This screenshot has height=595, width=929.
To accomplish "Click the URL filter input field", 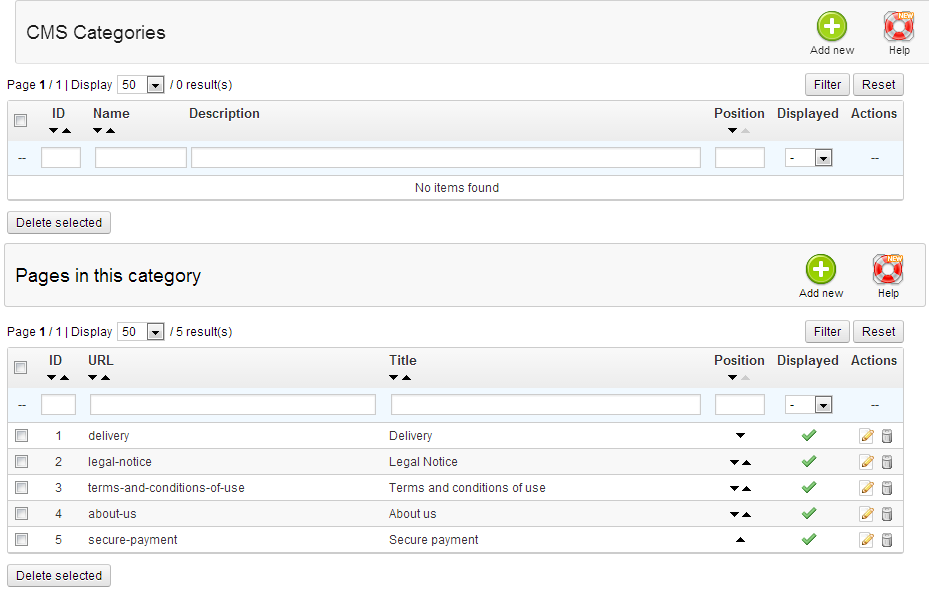I will tap(232, 404).
